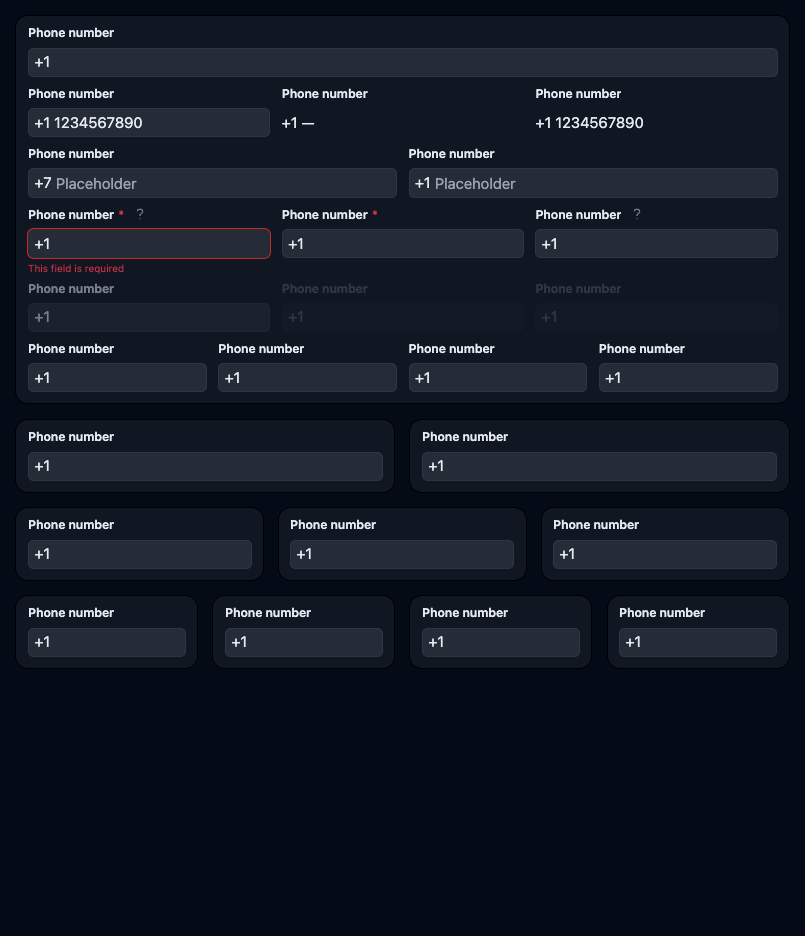
Task: Click the +7 country code prefix
Action: [x=43, y=183]
